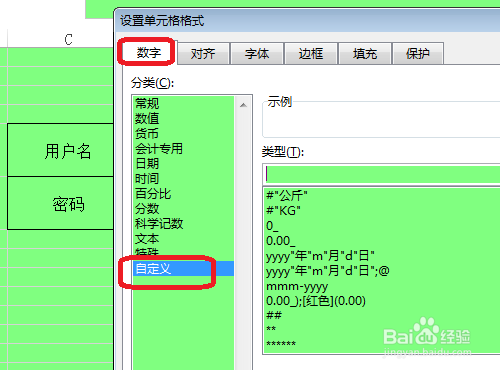
Task: Switch to the 数字 tab
Action: 149,52
